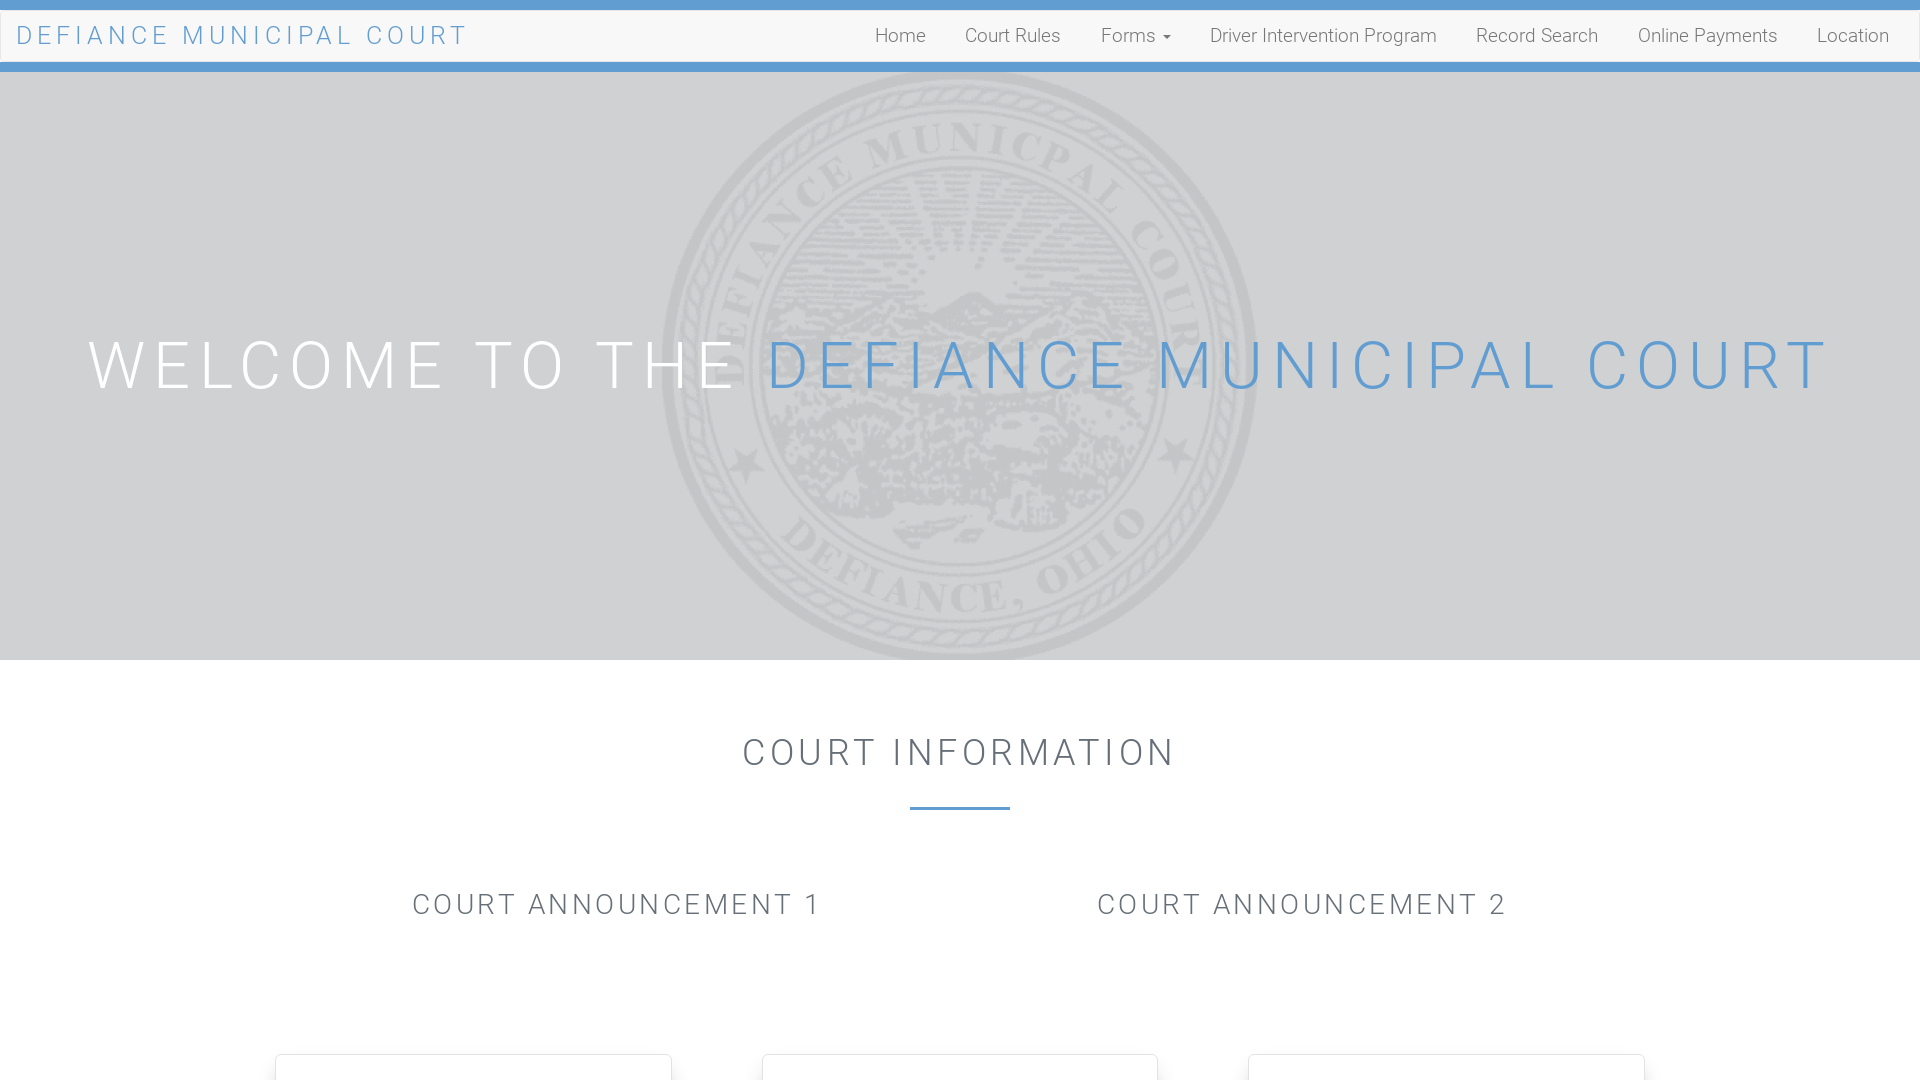Viewport: 1920px width, 1080px height.
Task: Open the Home nav item
Action: 900,36
